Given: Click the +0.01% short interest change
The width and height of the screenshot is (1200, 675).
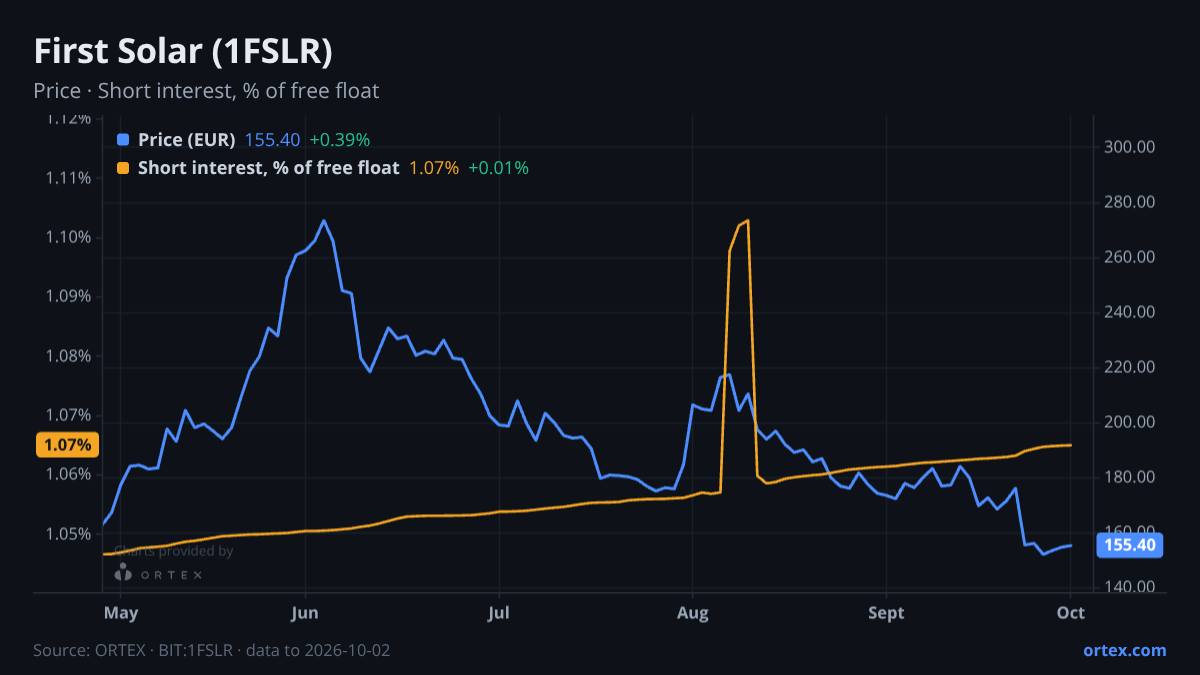Looking at the screenshot, I should (498, 168).
